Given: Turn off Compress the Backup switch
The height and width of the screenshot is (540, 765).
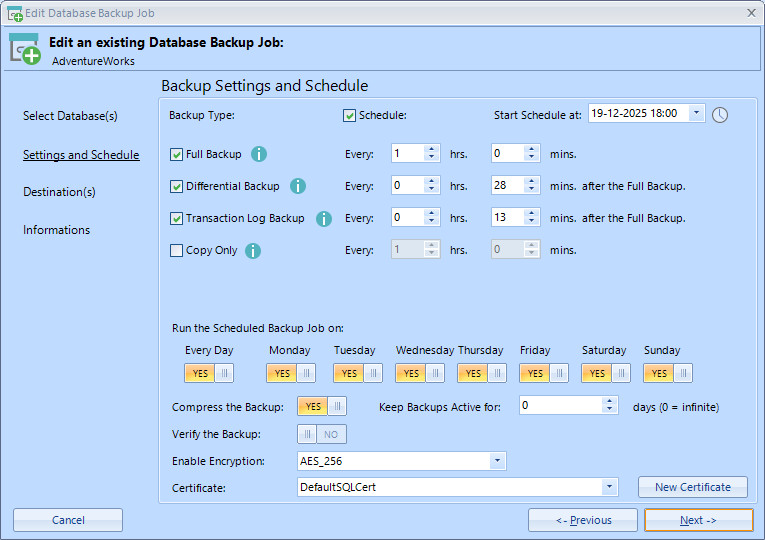Looking at the screenshot, I should coord(322,406).
